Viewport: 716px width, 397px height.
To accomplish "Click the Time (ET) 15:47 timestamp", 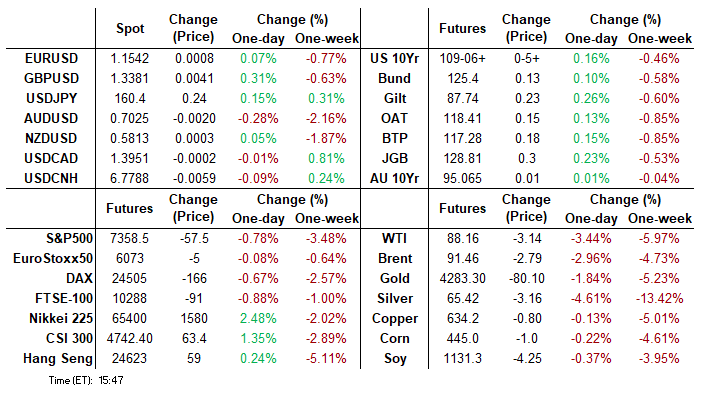I will click(86, 380).
